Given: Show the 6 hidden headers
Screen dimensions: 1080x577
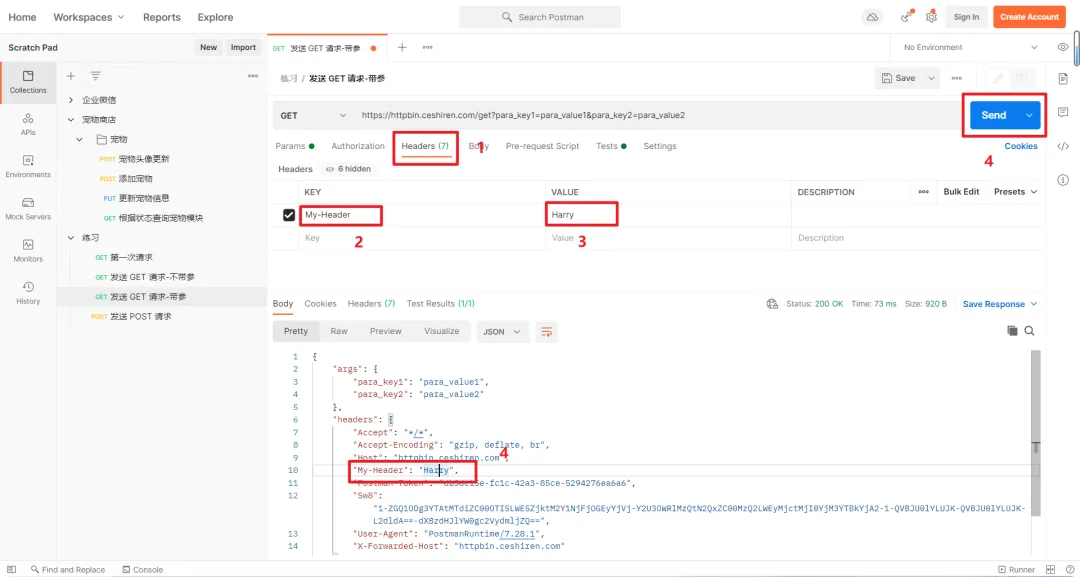Looking at the screenshot, I should click(x=348, y=169).
